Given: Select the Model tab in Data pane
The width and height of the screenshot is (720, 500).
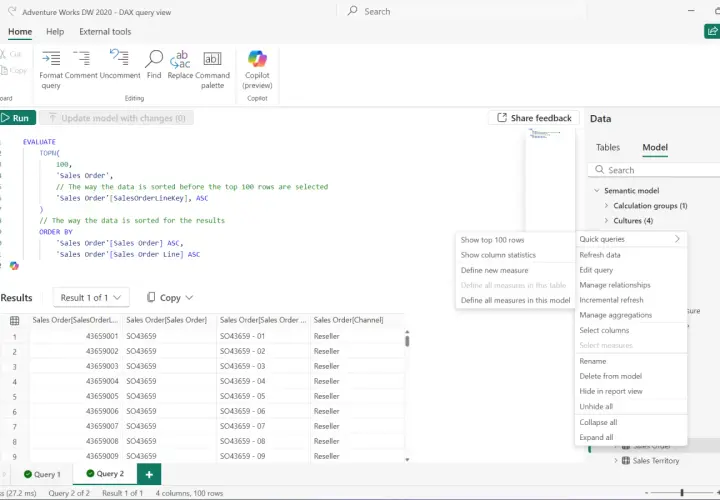Looking at the screenshot, I should (655, 147).
